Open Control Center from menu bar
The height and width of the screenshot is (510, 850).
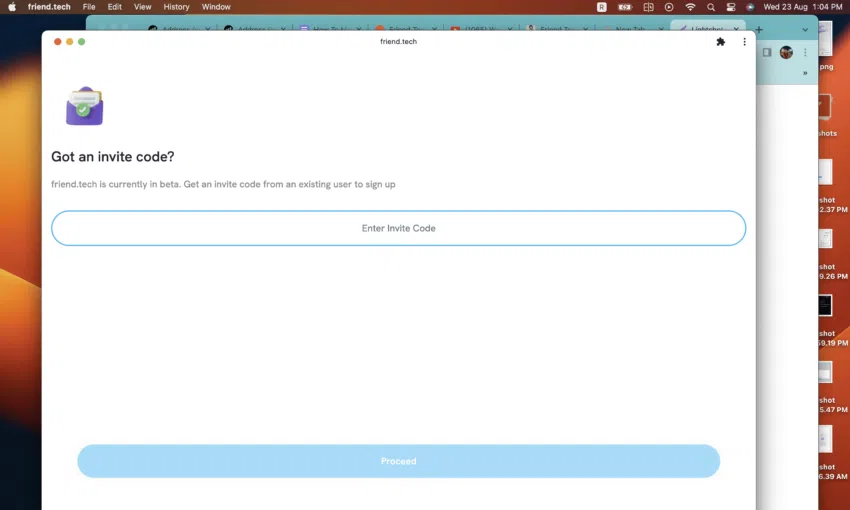[731, 7]
